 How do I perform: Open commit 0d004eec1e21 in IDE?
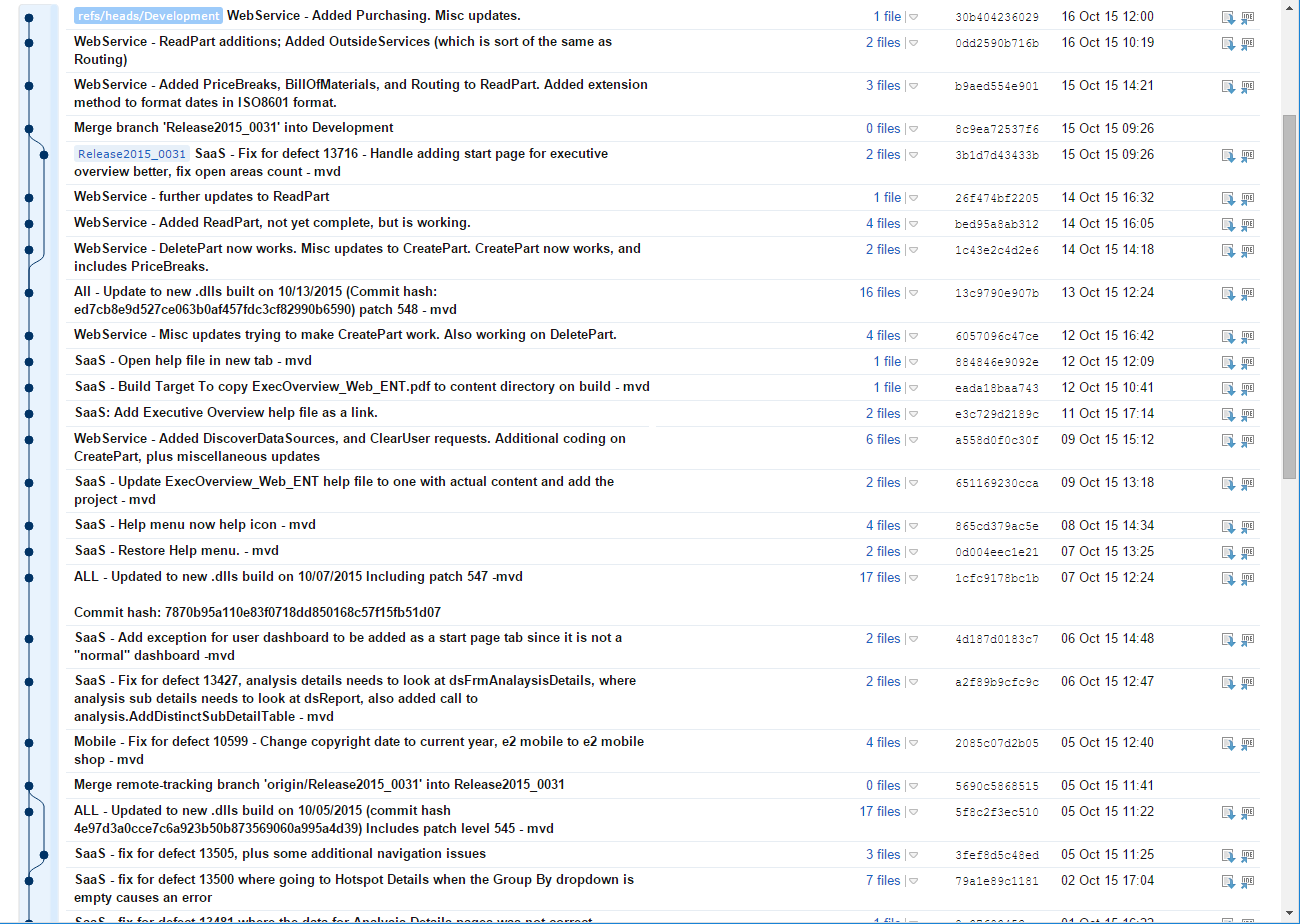(x=1247, y=553)
